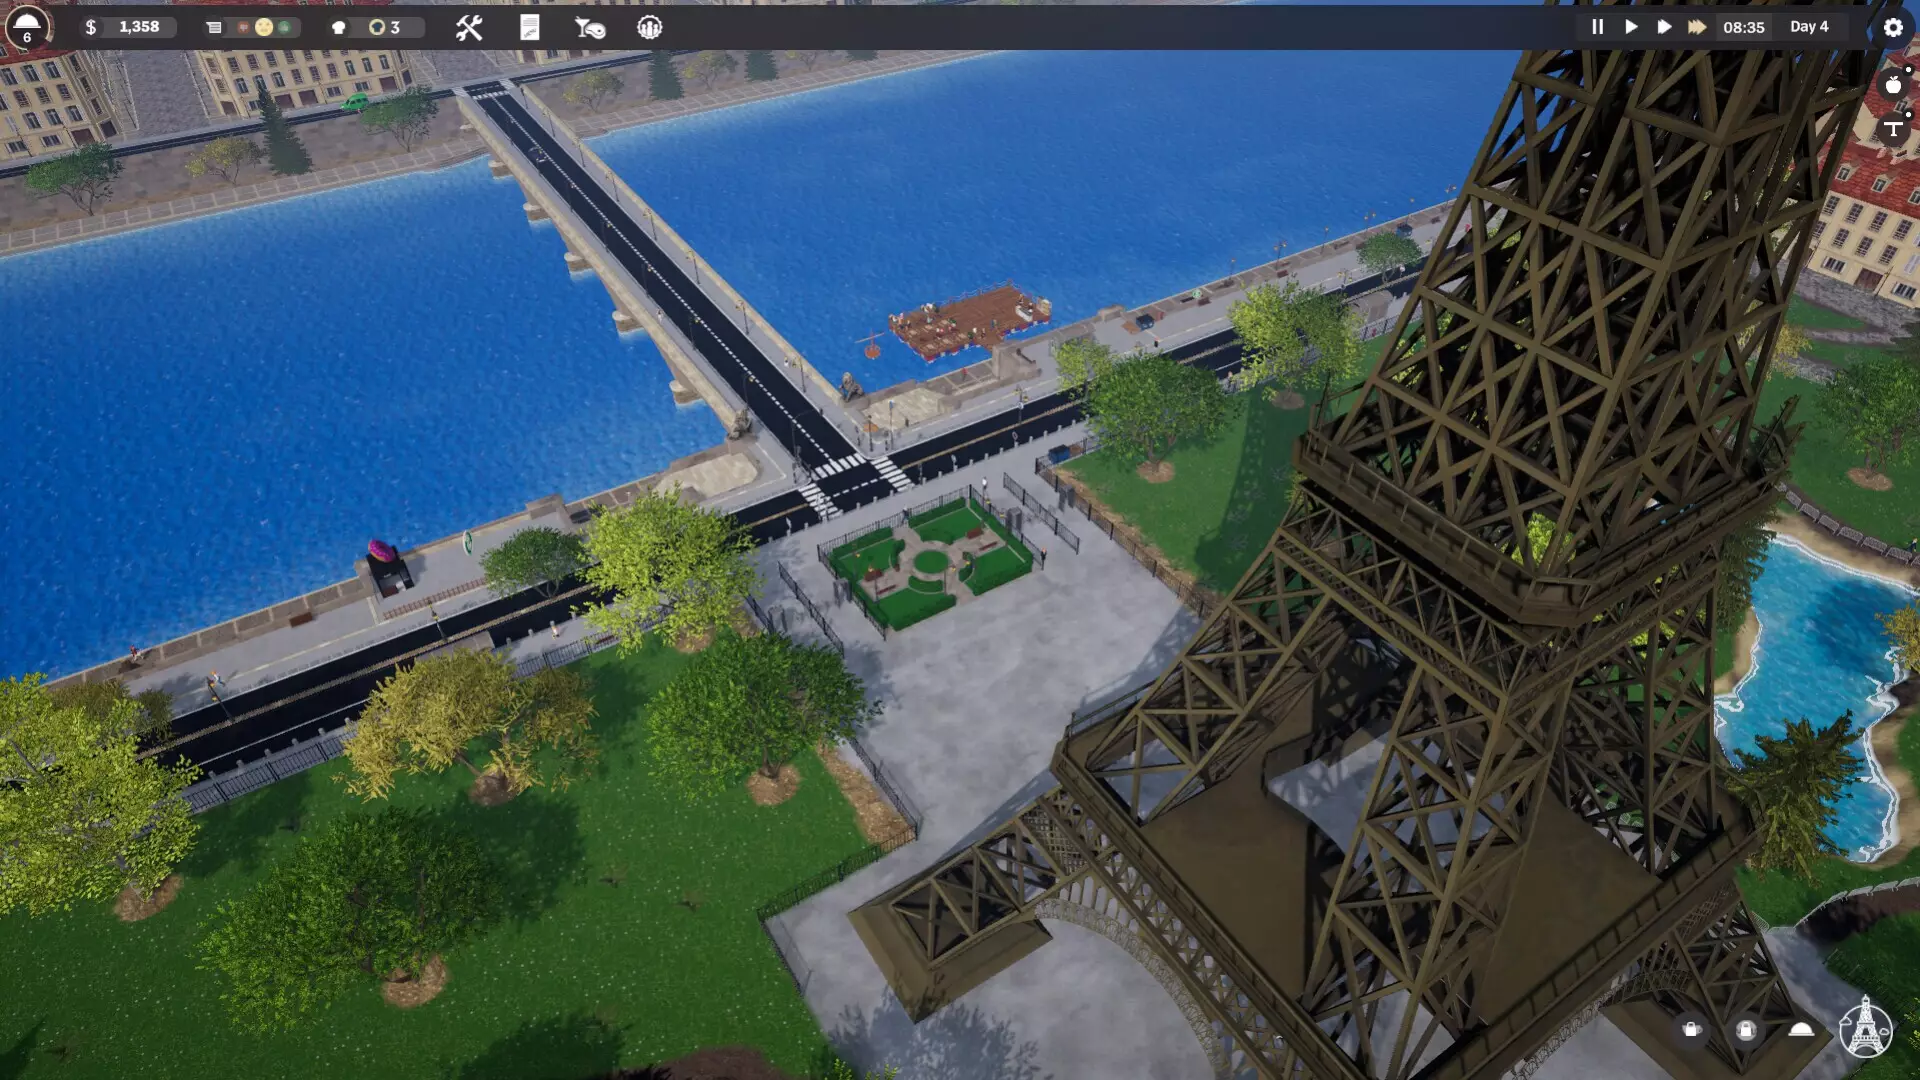Open the T notification icon below the apple
The image size is (1920, 1080).
pyautogui.click(x=1895, y=129)
